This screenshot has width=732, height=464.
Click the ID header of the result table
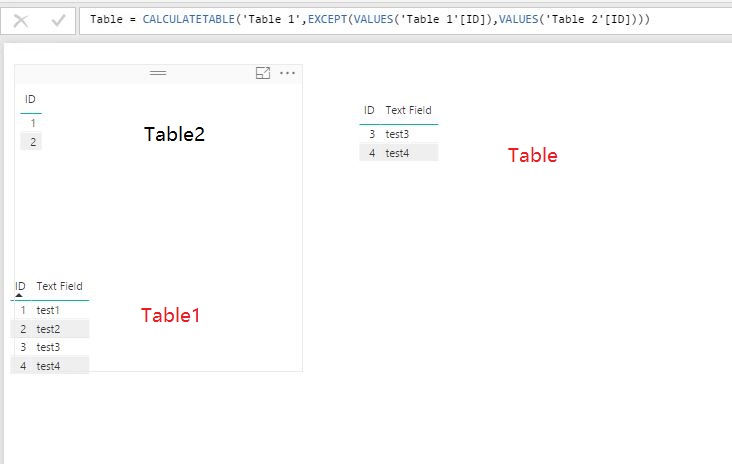[x=369, y=110]
